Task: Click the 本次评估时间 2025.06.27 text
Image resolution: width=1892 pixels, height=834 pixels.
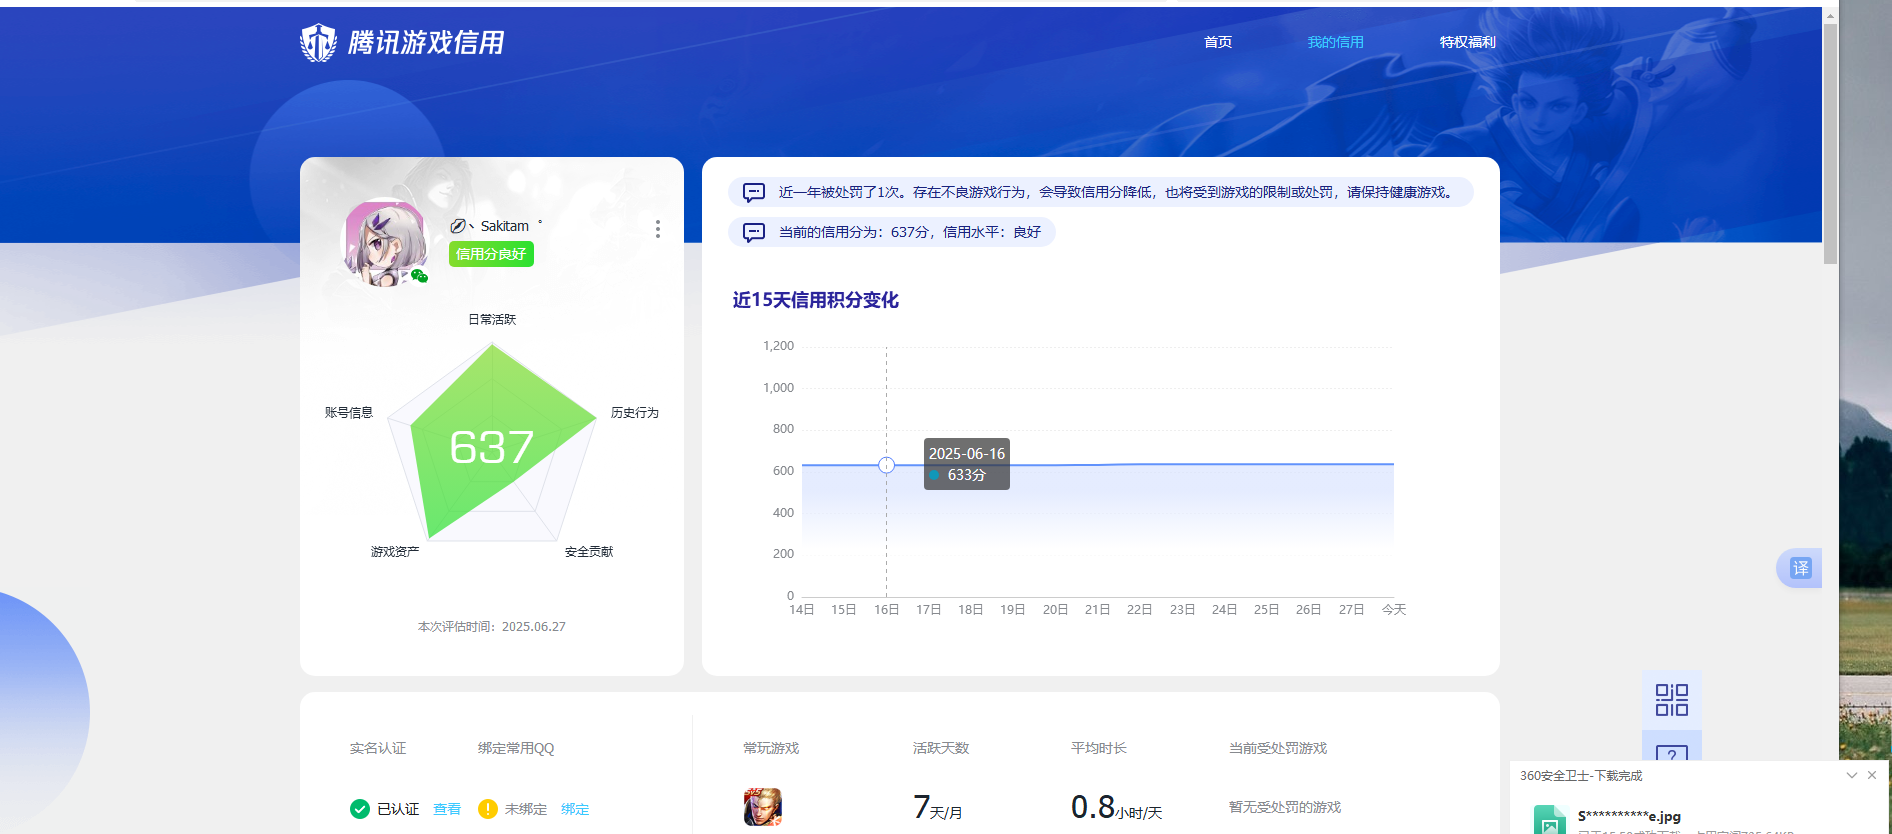Action: point(492,627)
